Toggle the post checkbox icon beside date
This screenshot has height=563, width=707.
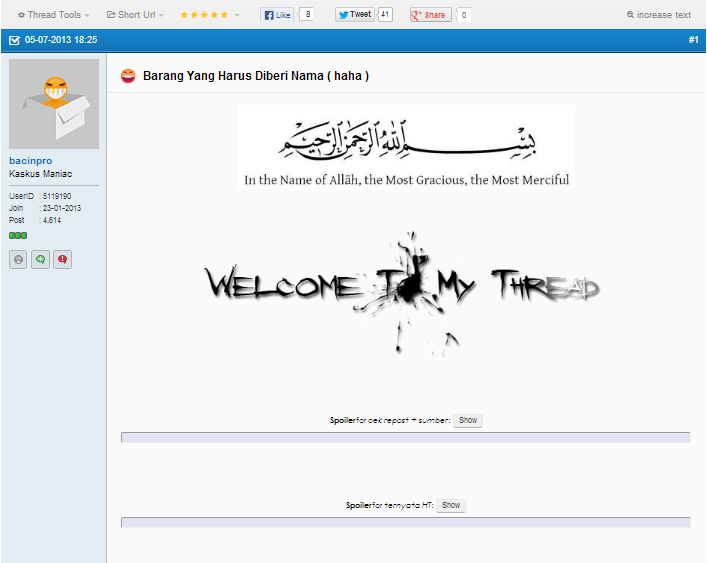14,40
